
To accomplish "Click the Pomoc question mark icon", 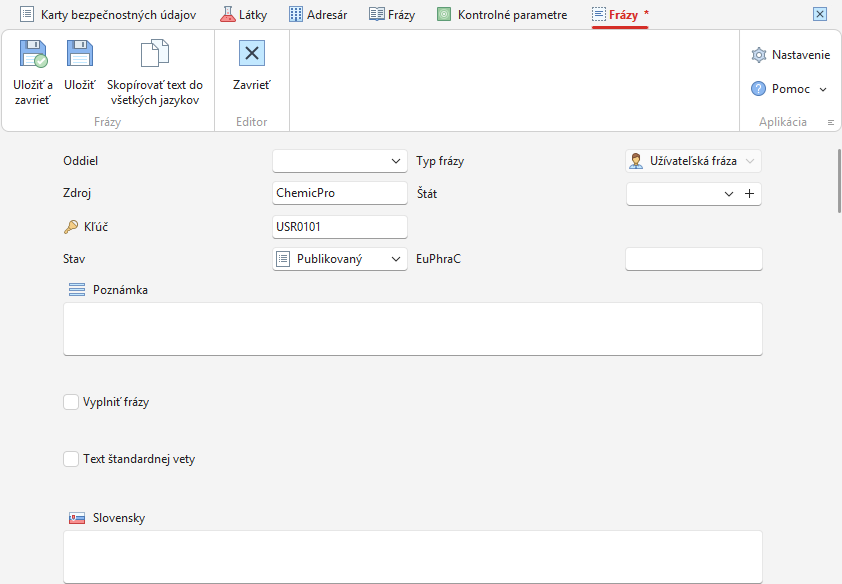I will [x=758, y=89].
